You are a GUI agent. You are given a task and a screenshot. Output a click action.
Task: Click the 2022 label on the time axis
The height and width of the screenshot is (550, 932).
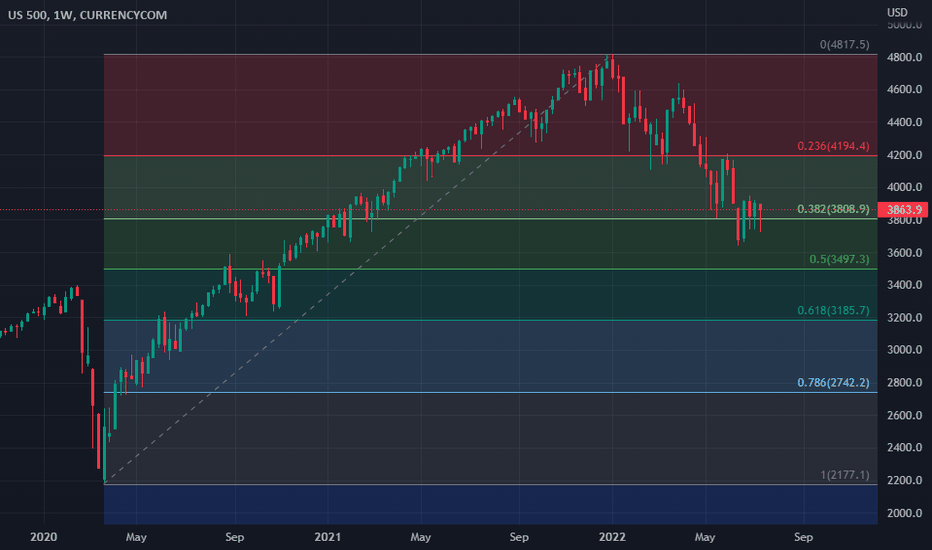pyautogui.click(x=612, y=537)
